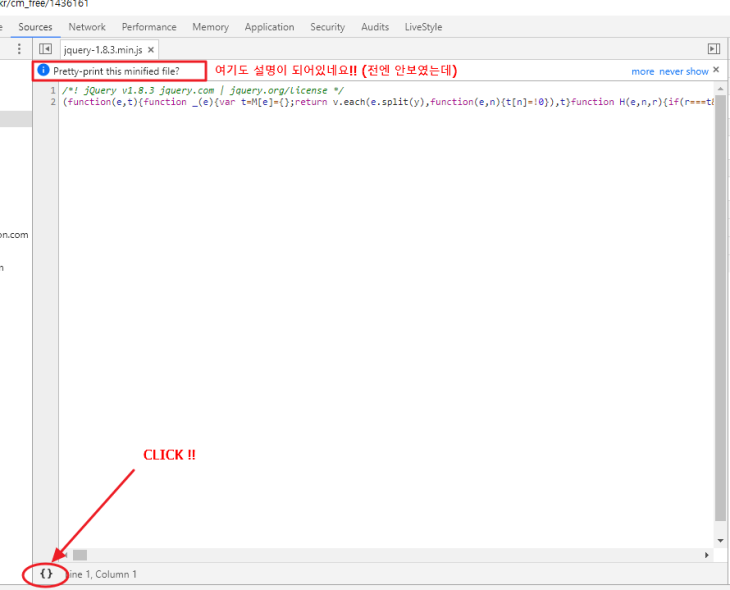Switch to the Sources tab
The height and width of the screenshot is (590, 730).
(35, 27)
